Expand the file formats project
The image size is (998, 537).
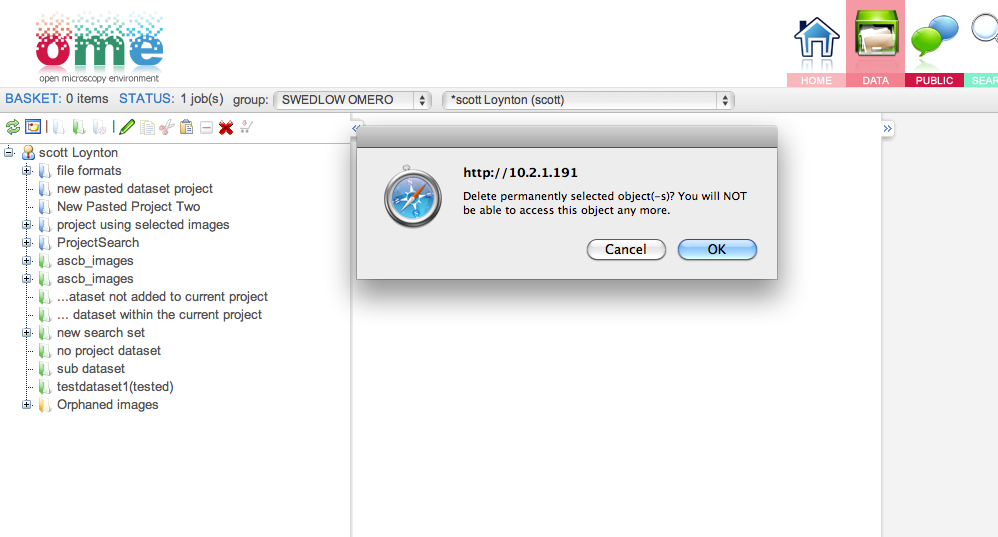(x=27, y=171)
